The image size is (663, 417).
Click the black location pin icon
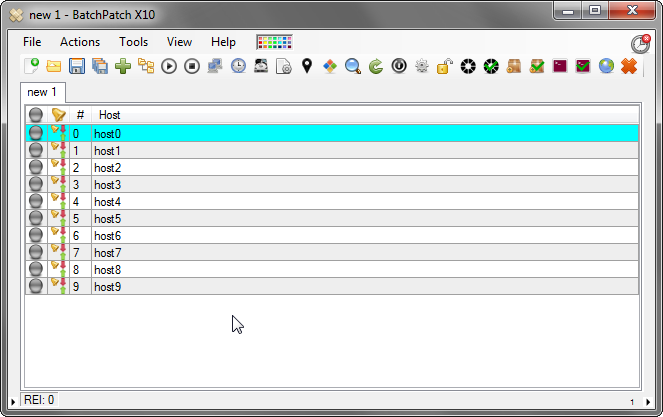coord(307,66)
